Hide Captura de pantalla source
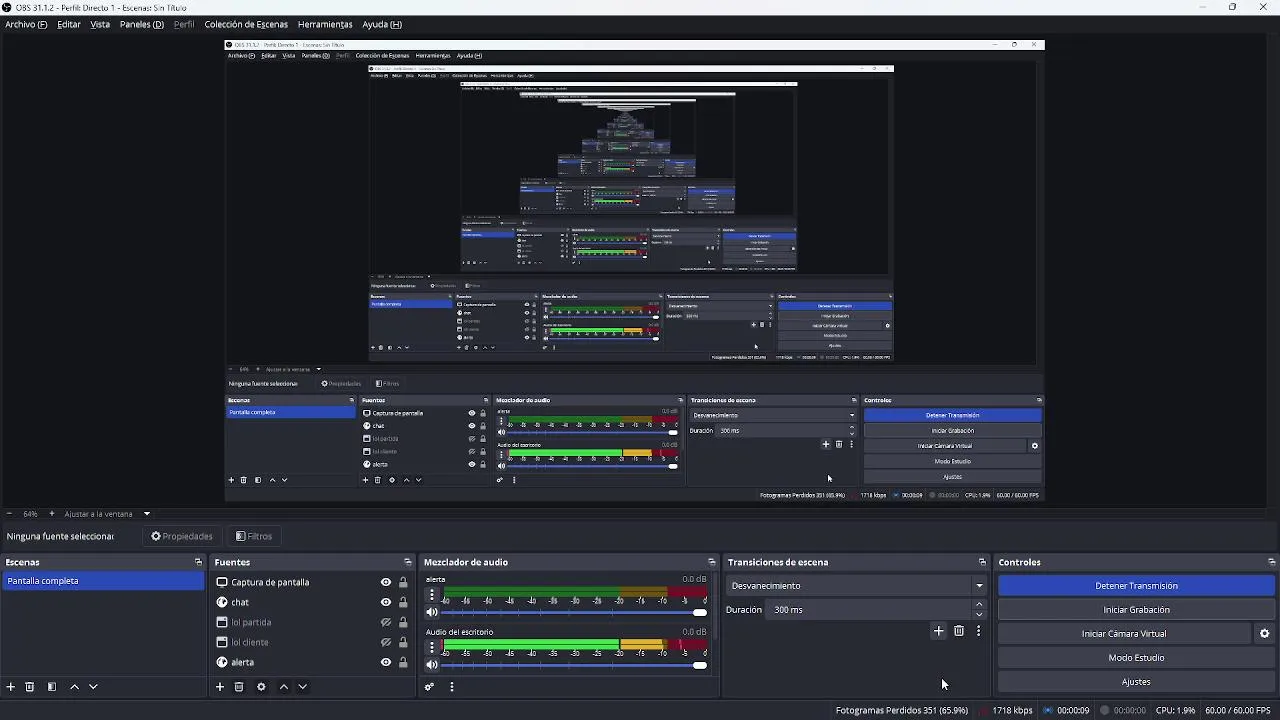 (386, 582)
